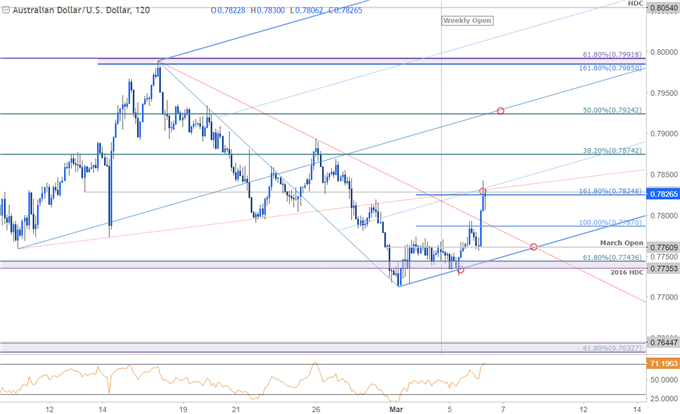Click the 50.0000 RSI axis label
This screenshot has height=414, width=680.
click(663, 380)
